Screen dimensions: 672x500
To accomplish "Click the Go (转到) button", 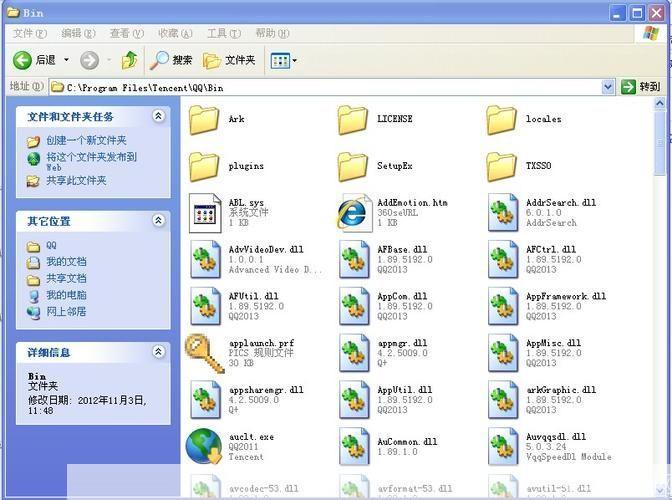I will click(x=641, y=87).
